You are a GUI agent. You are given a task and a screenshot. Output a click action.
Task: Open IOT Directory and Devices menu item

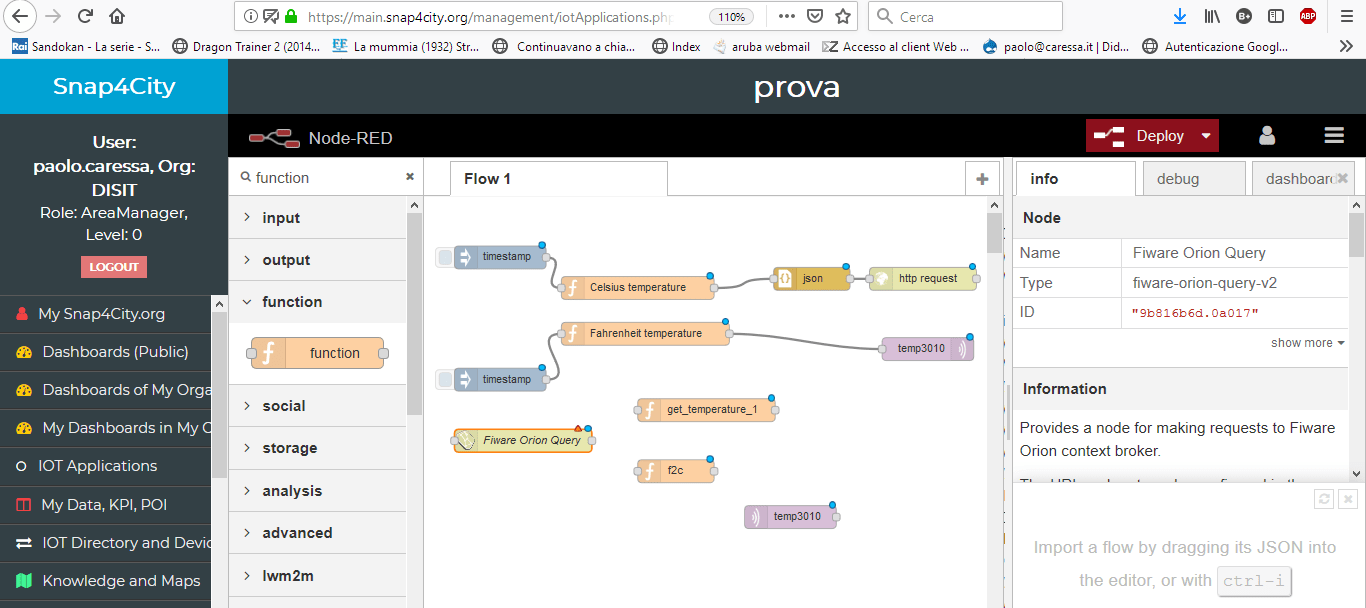click(x=106, y=543)
